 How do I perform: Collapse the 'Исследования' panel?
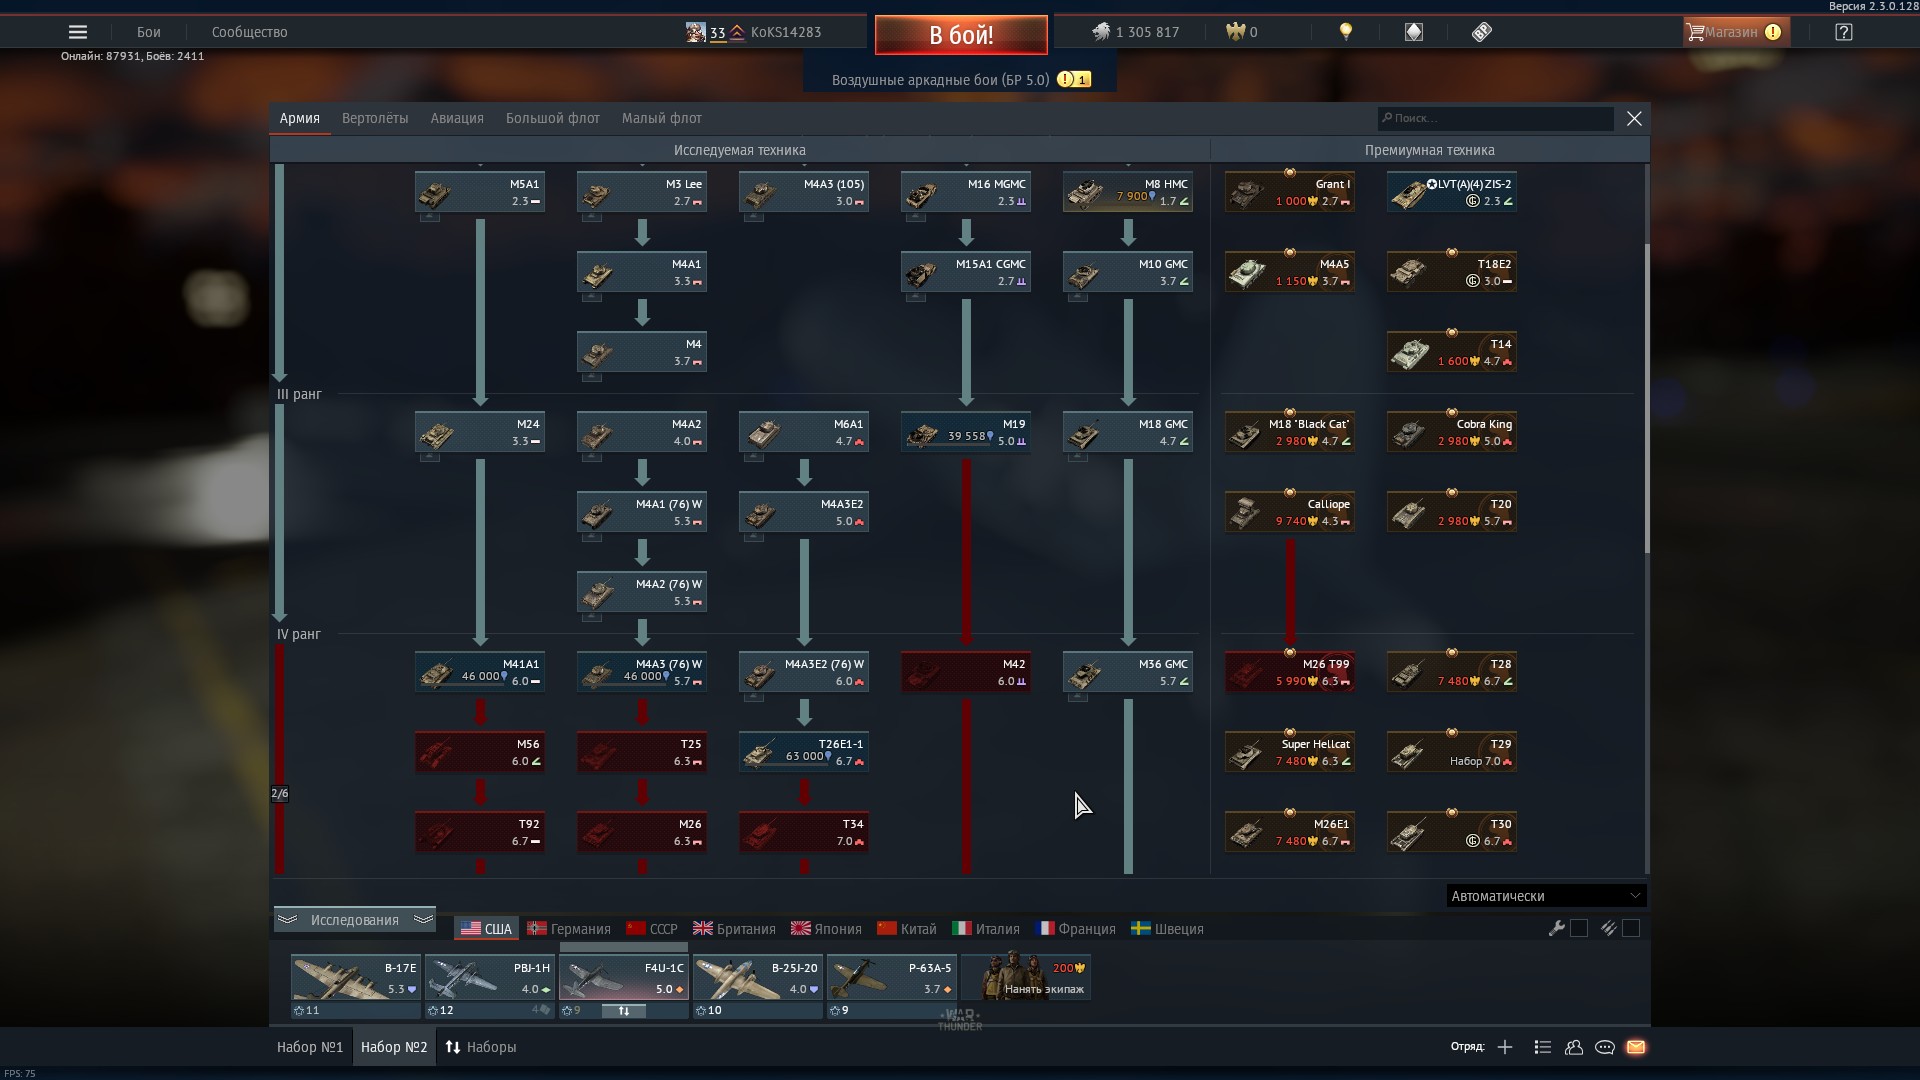[x=354, y=920]
